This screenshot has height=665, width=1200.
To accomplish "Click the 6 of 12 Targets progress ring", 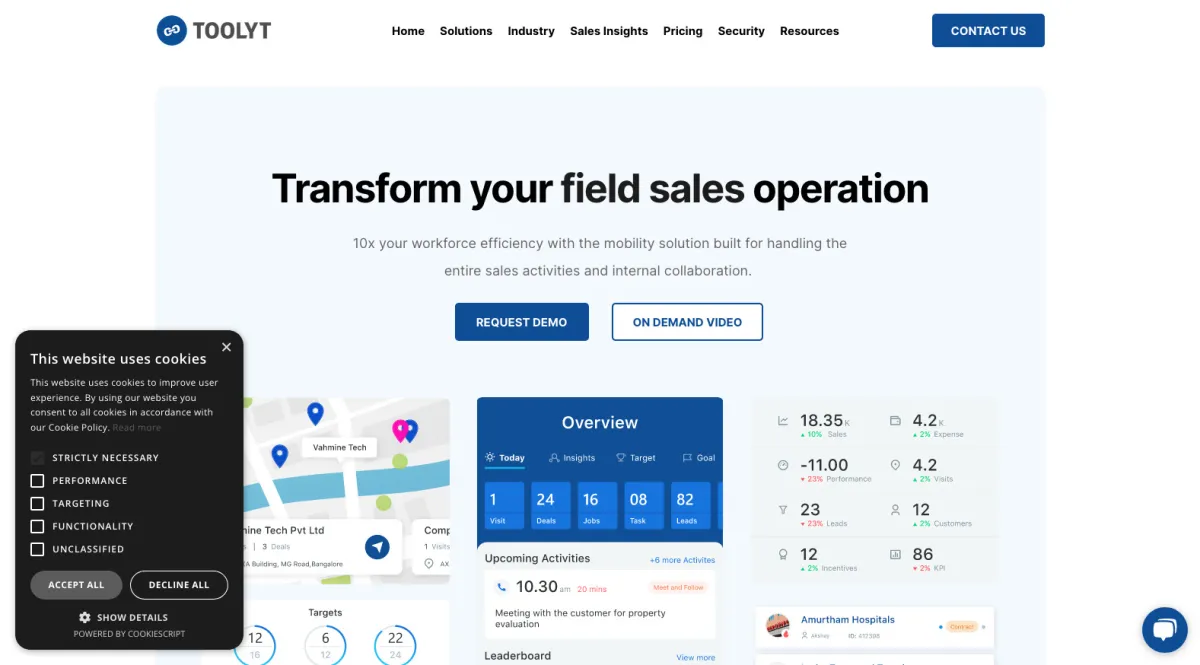I will [x=325, y=645].
